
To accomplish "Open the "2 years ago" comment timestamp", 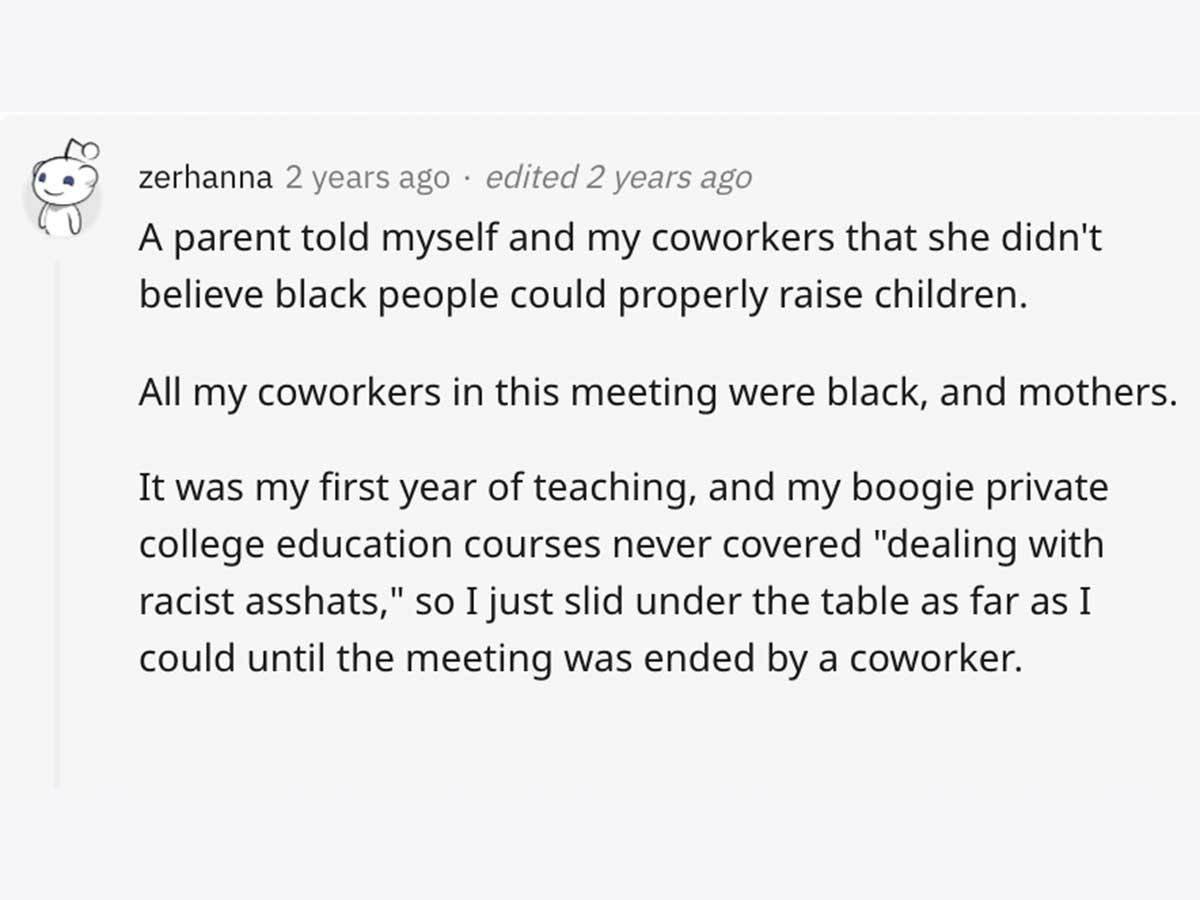I will [367, 178].
